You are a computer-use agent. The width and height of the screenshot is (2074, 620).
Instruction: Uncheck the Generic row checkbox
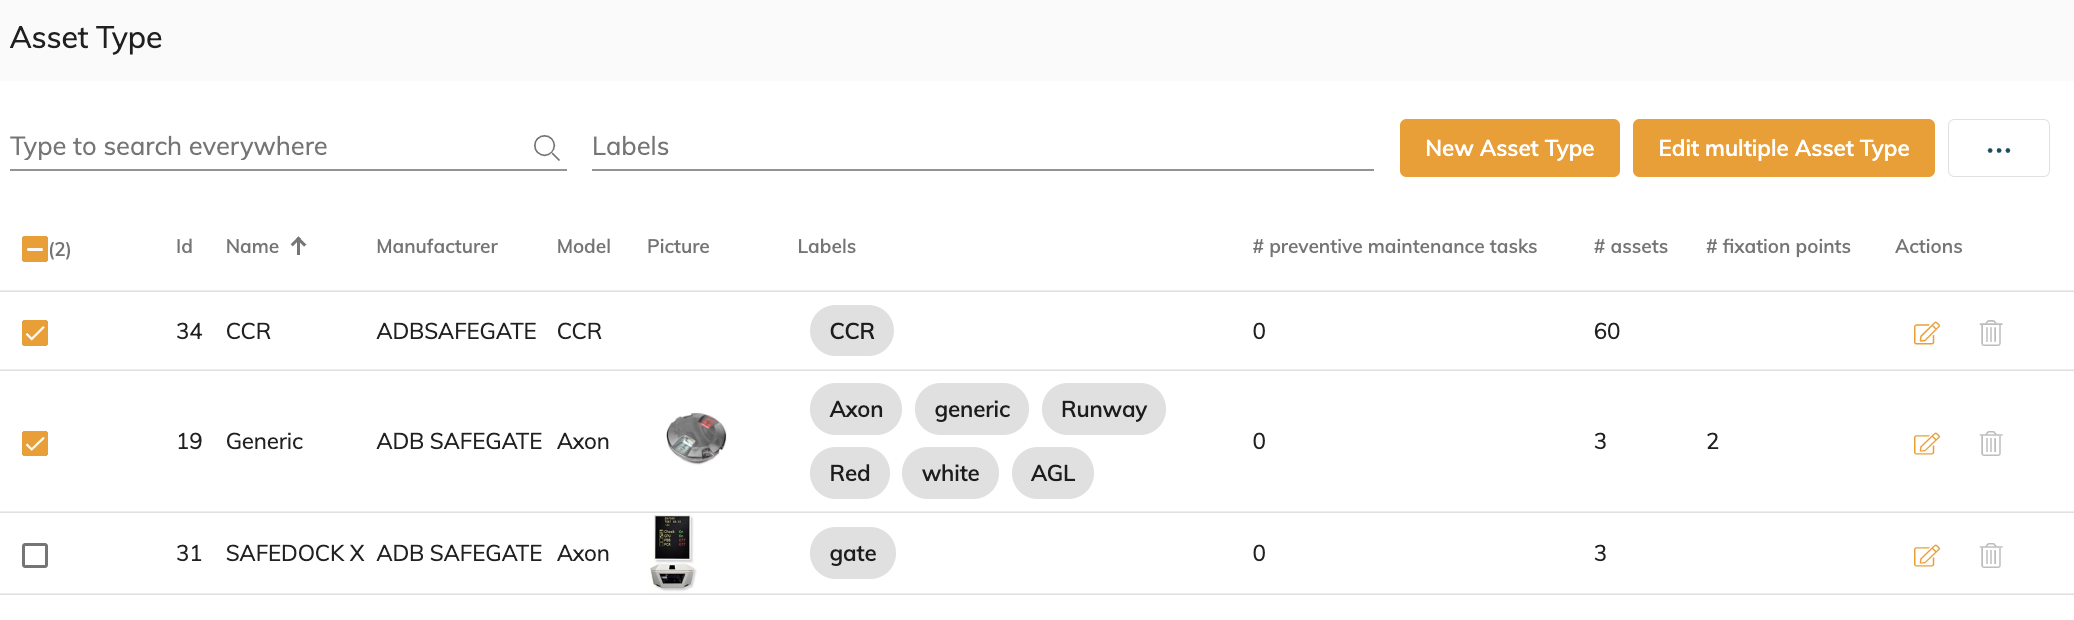point(35,443)
